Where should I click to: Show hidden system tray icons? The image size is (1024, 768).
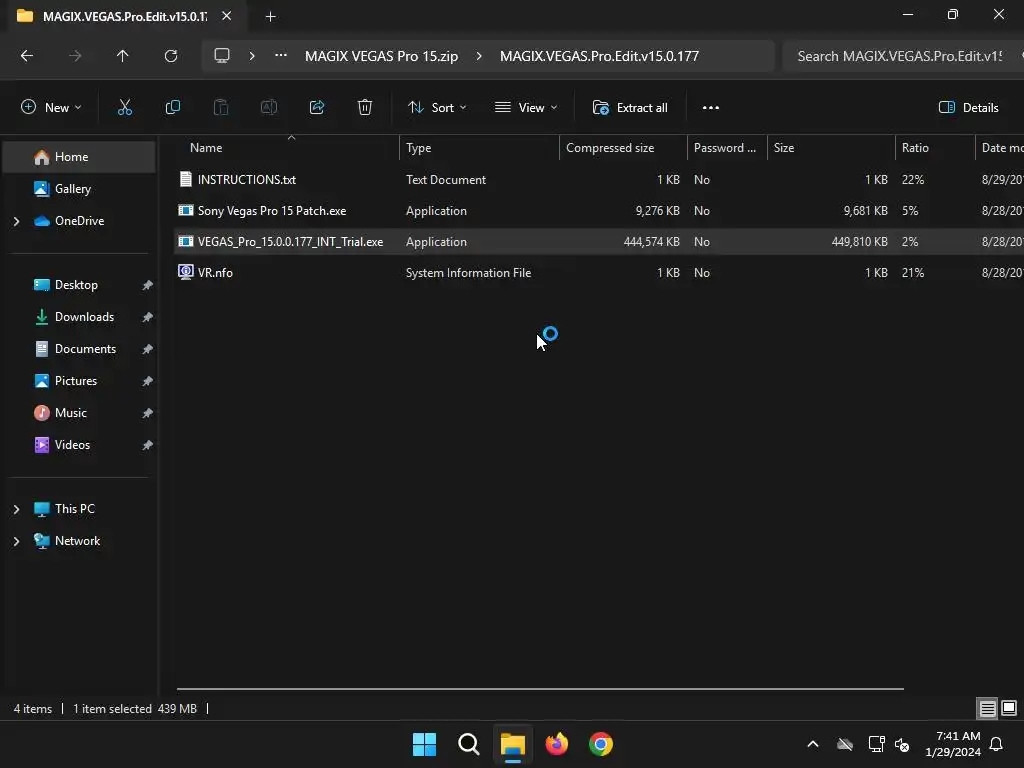(x=813, y=744)
